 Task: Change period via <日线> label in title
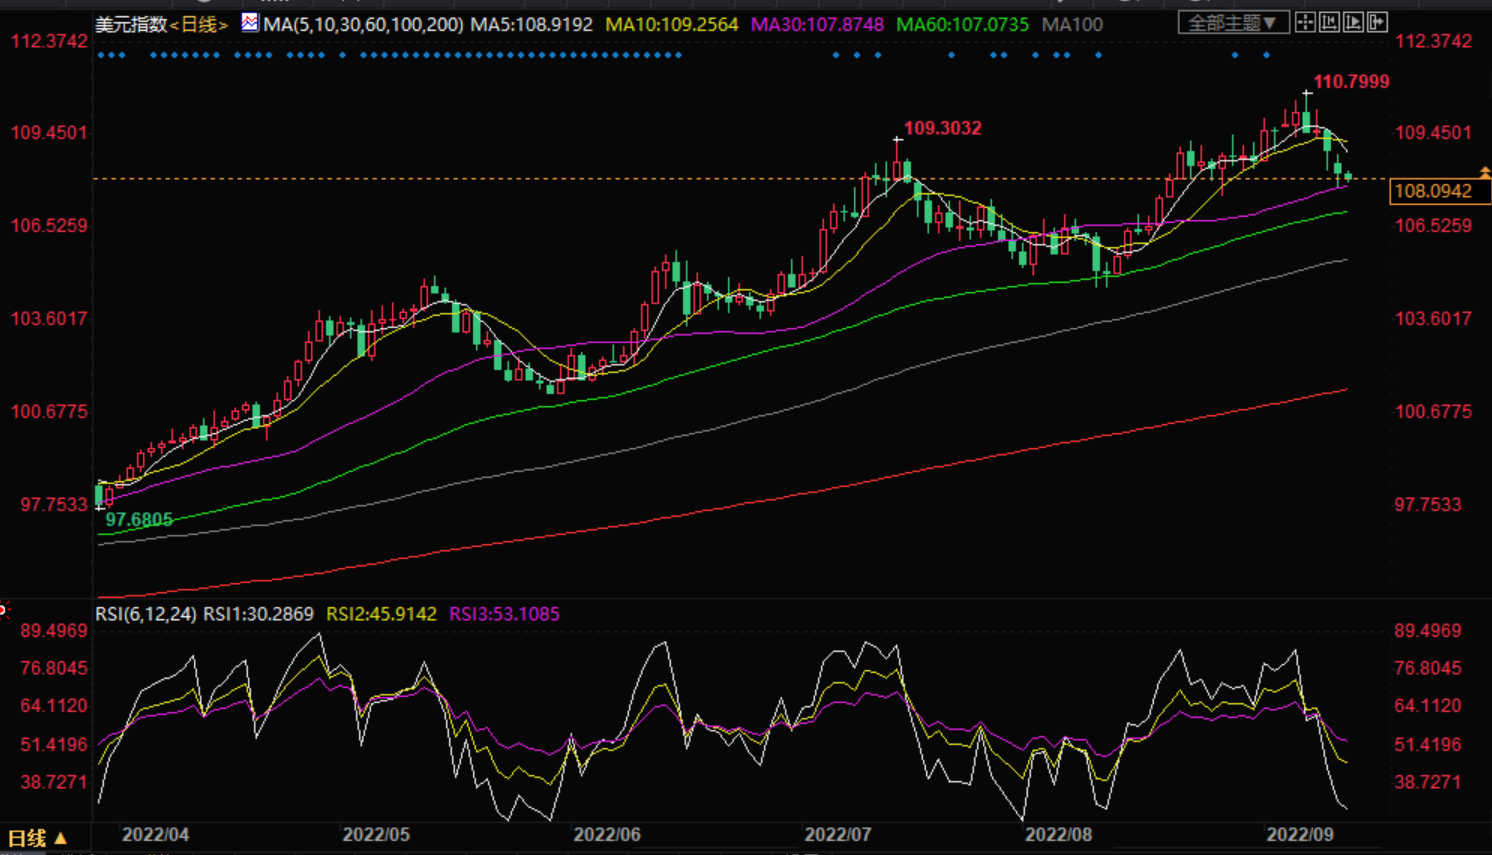(199, 24)
